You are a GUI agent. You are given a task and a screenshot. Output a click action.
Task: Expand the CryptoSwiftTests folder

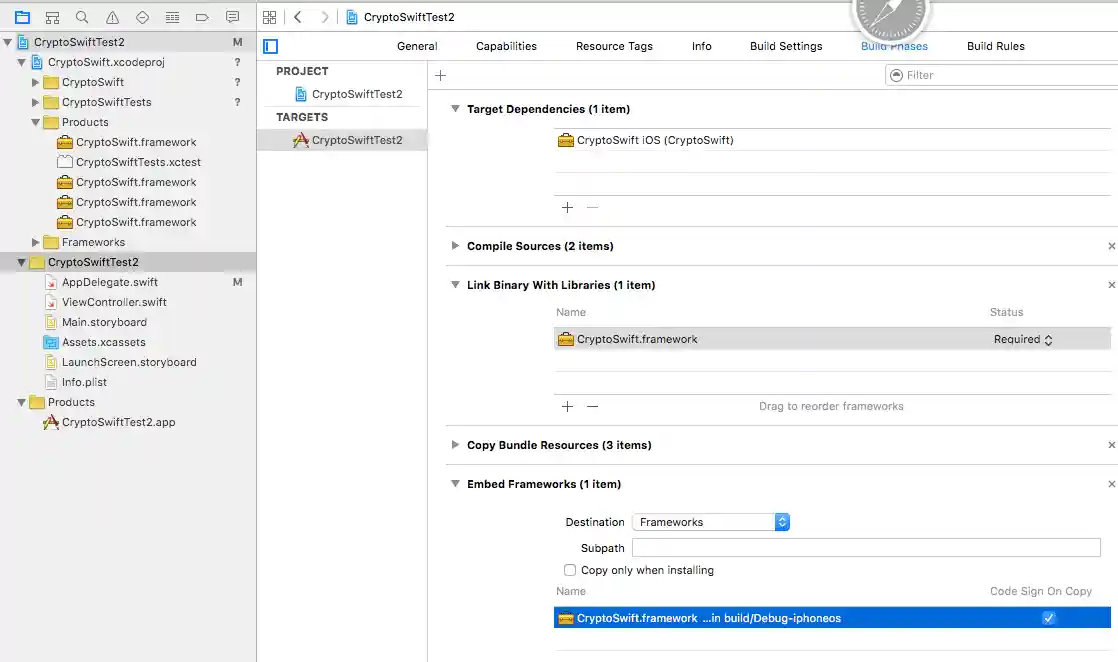[35, 103]
